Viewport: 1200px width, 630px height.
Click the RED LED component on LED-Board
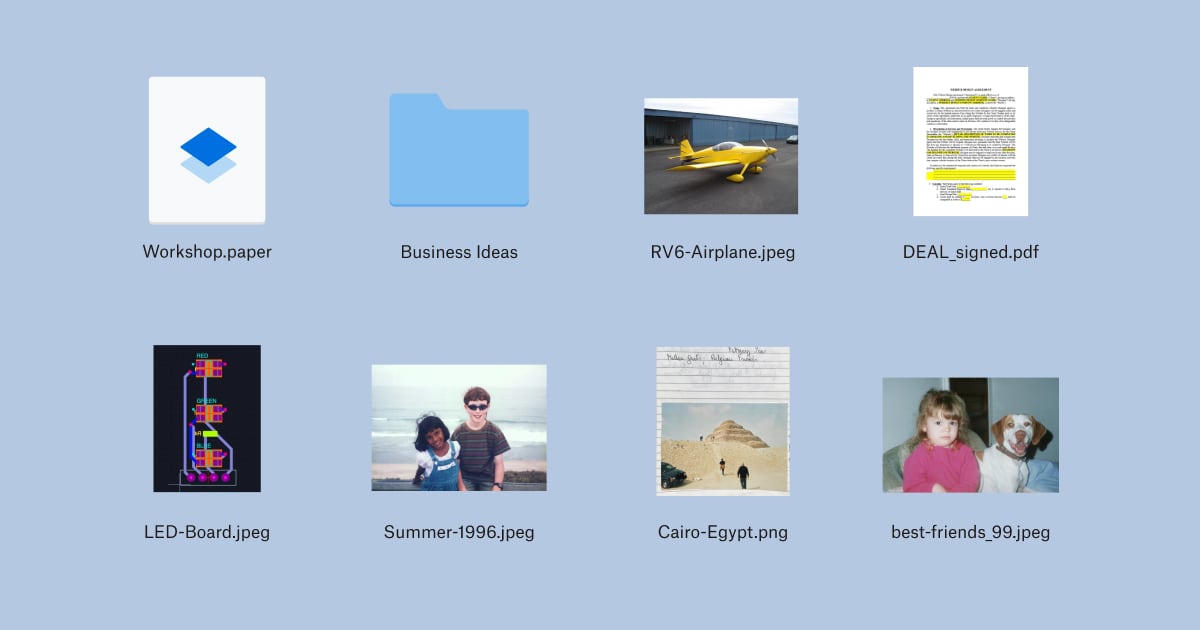point(208,367)
